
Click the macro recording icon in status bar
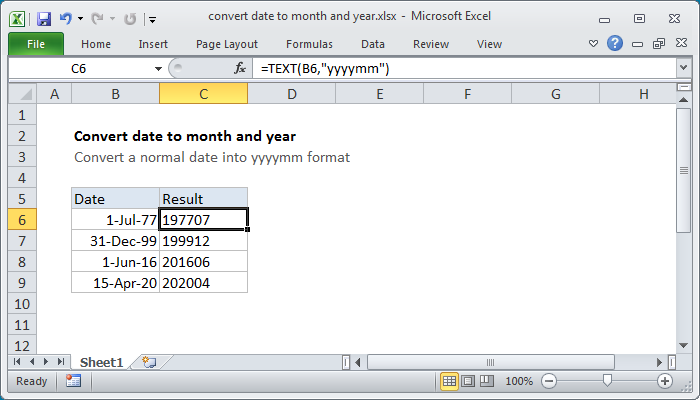[73, 381]
